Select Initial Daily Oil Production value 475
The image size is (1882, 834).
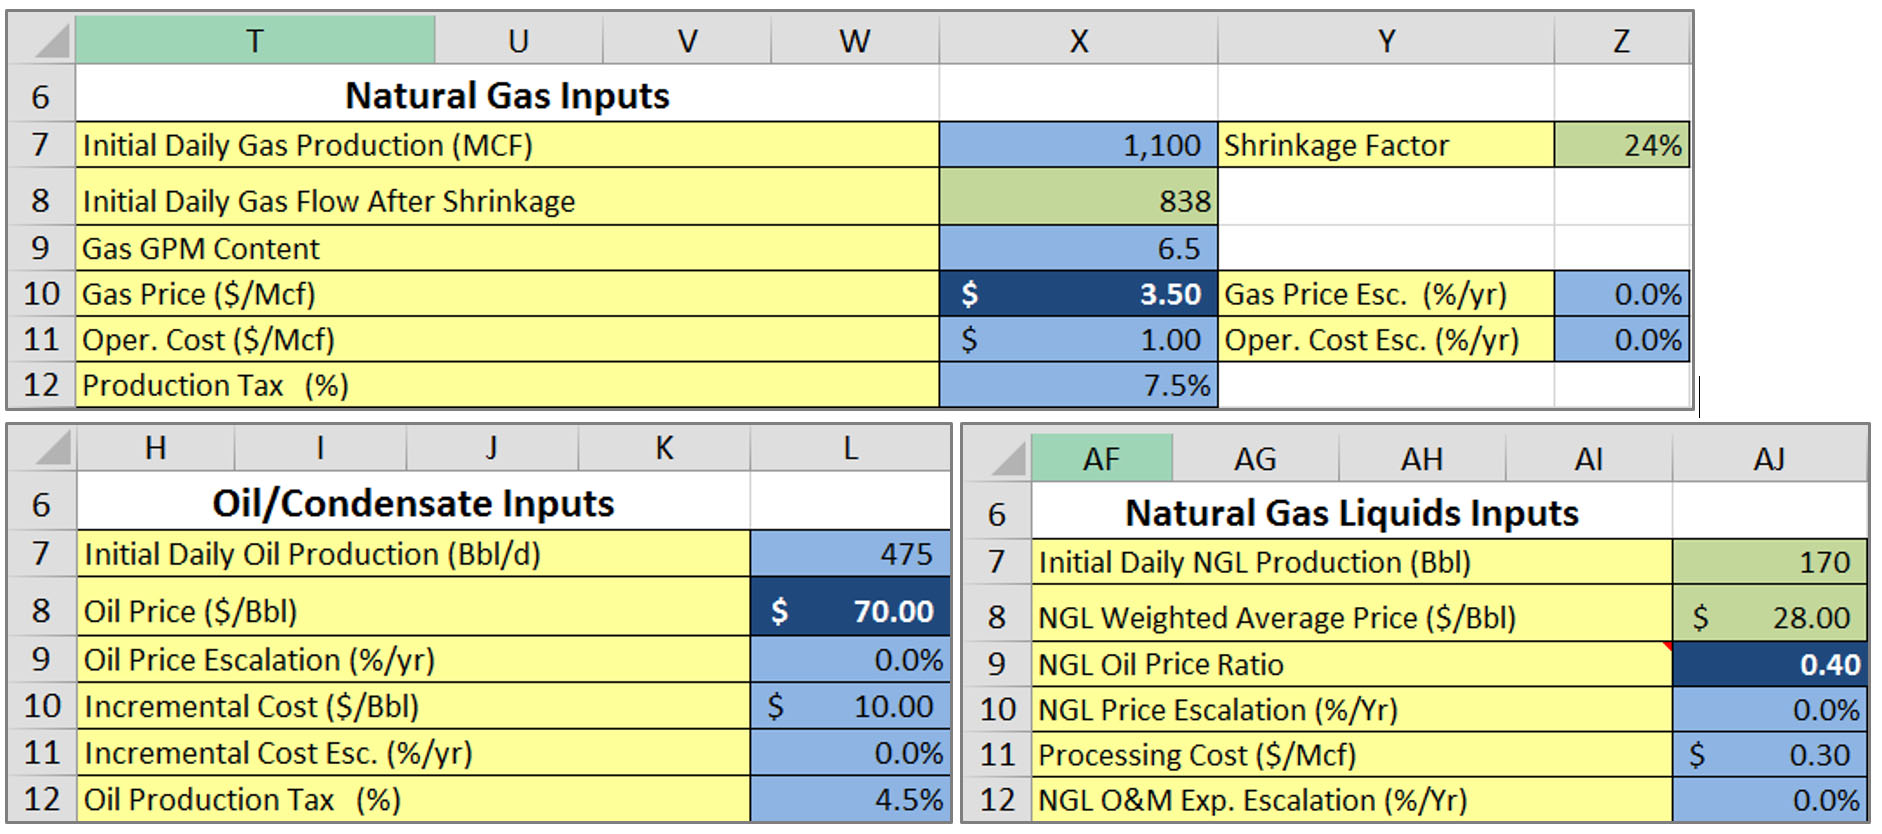click(850, 554)
